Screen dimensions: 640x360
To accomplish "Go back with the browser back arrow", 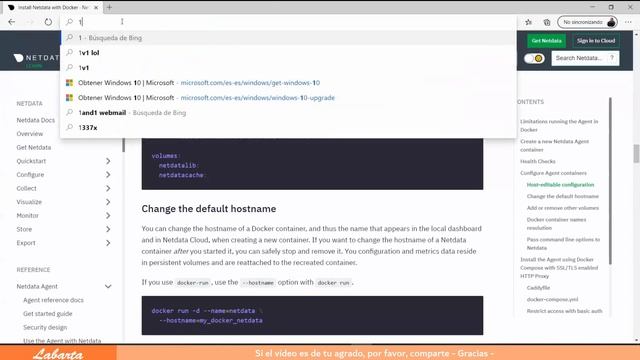I will pyautogui.click(x=11, y=22).
